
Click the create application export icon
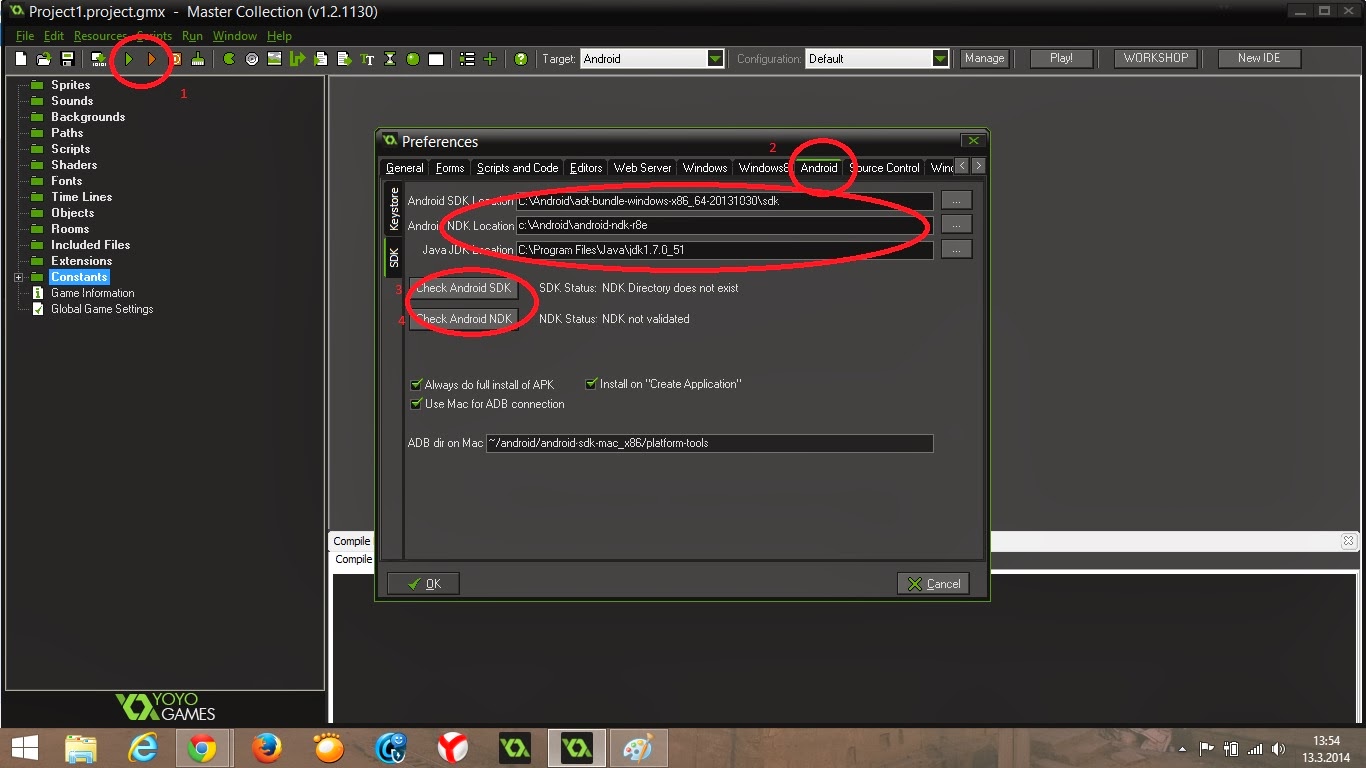[99, 59]
